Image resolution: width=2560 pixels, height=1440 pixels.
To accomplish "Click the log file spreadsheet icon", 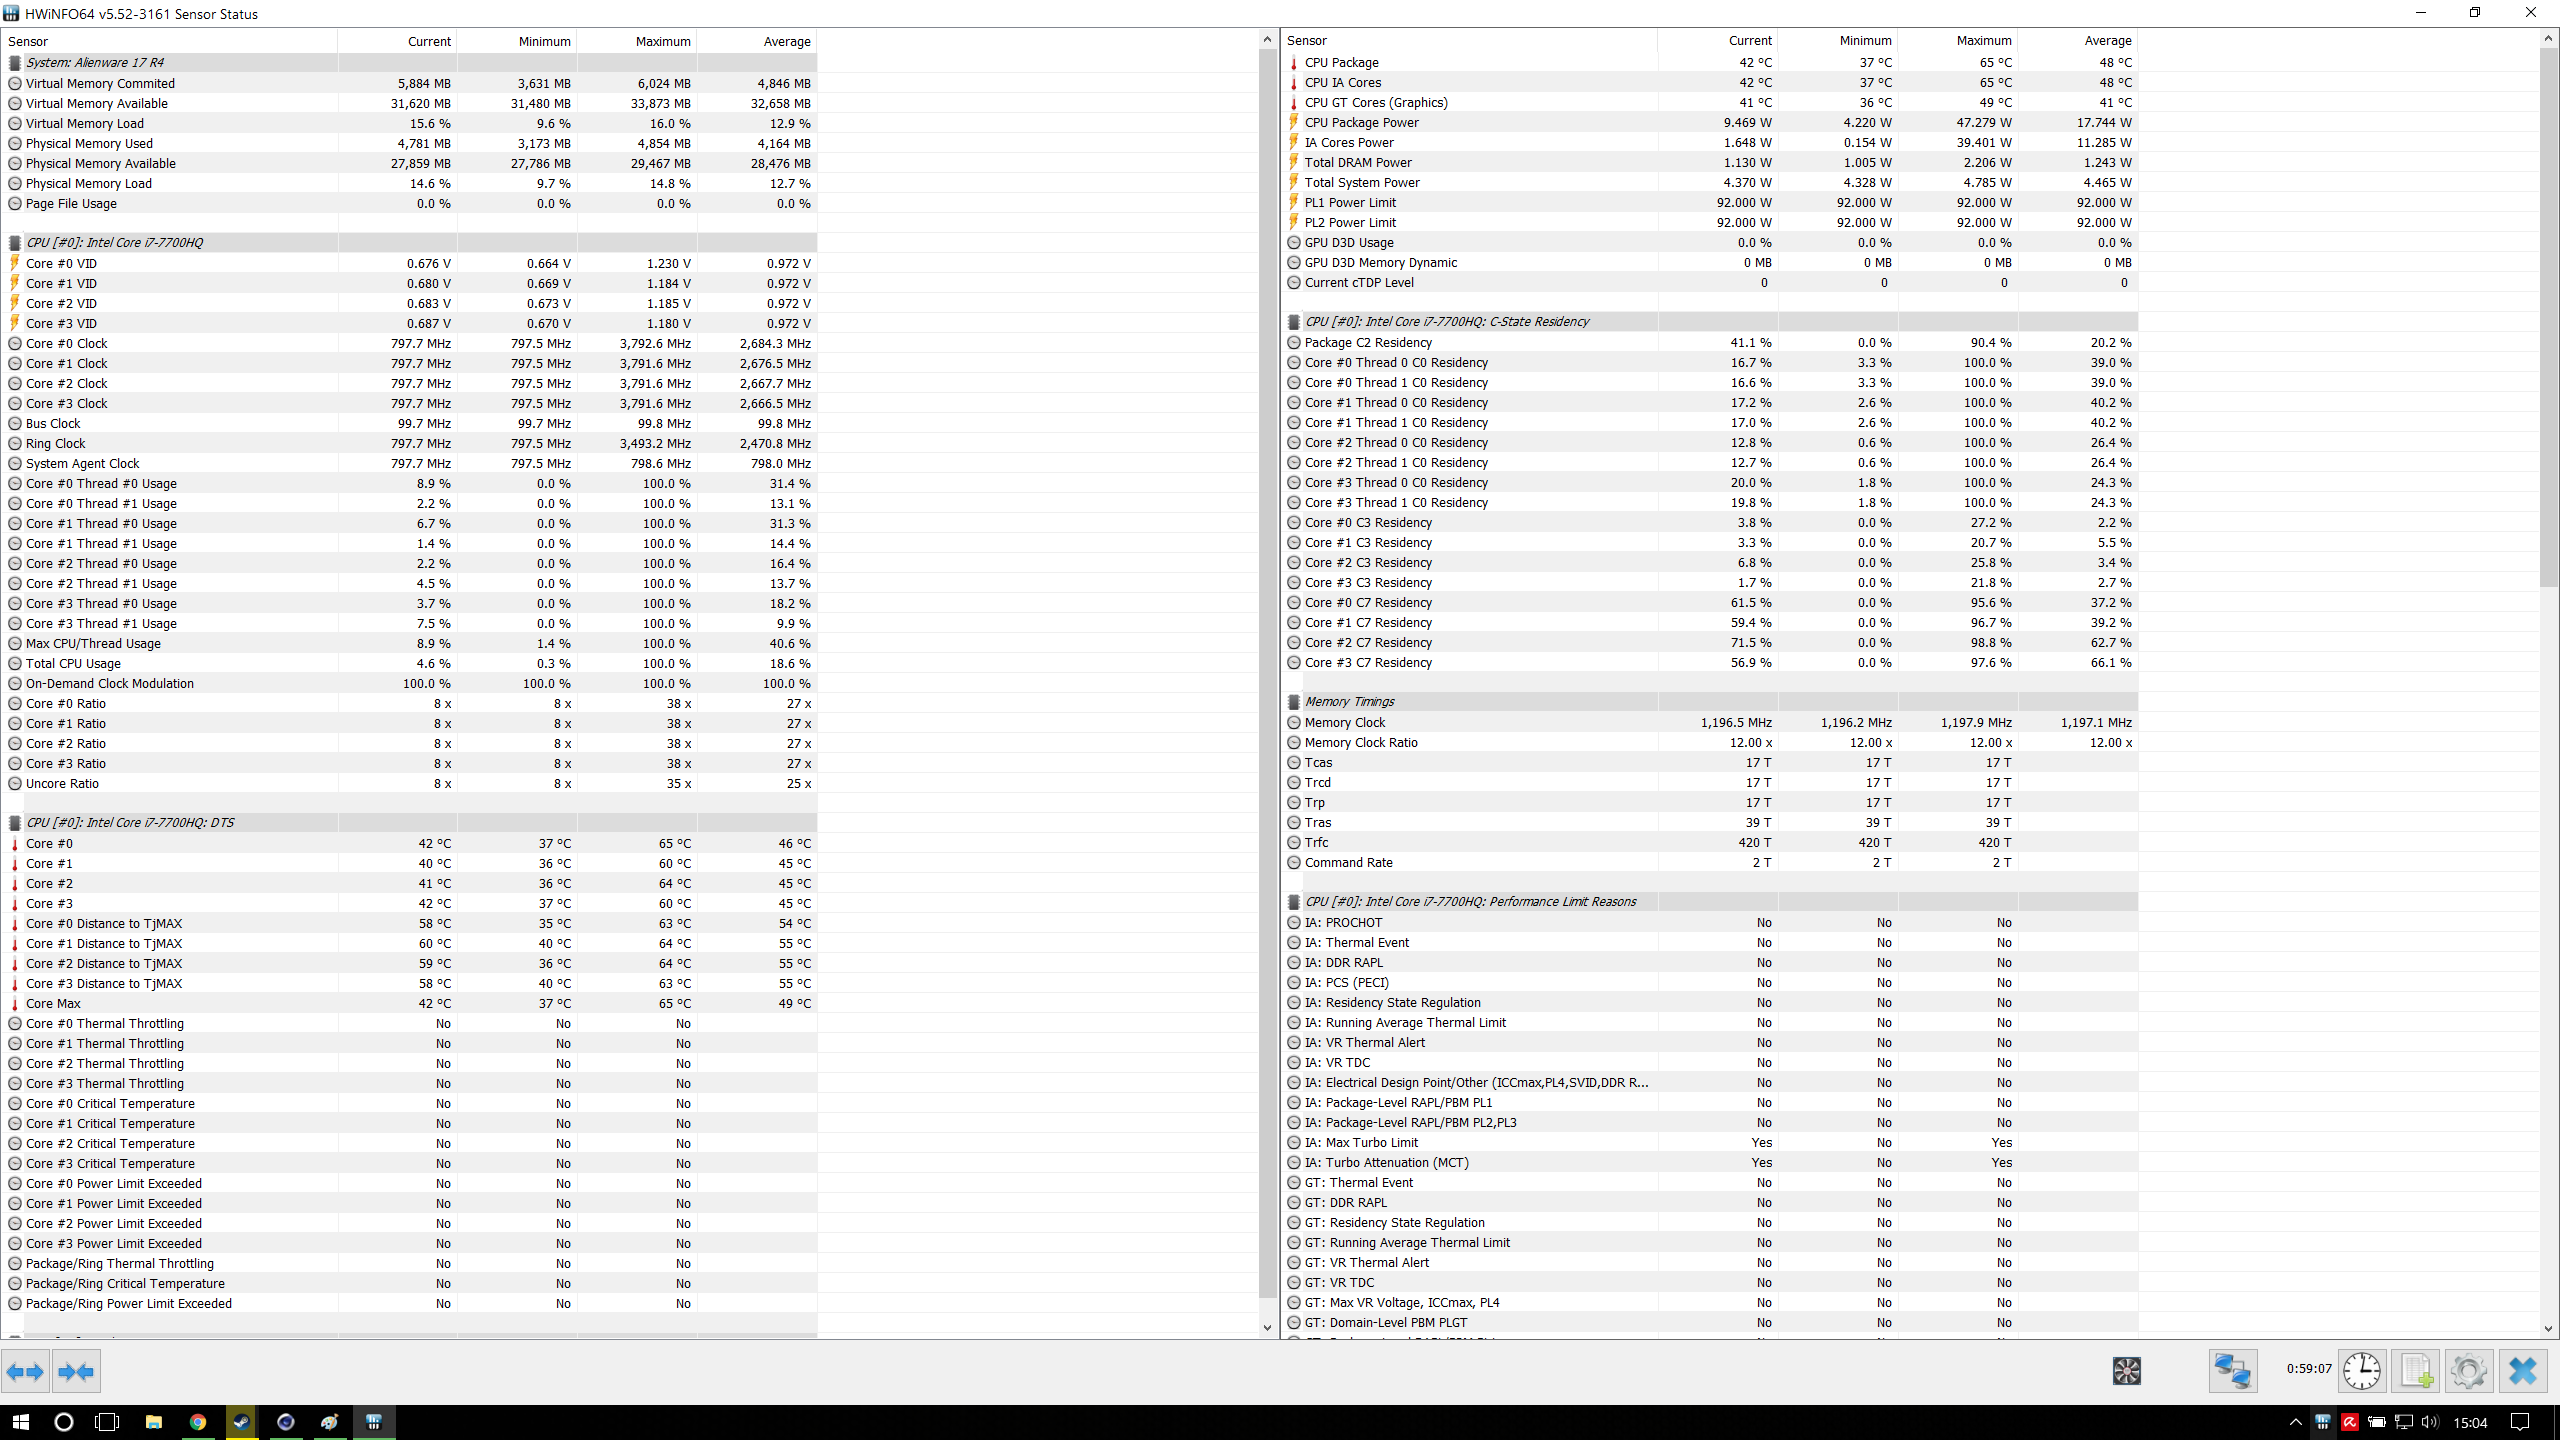I will (2416, 1371).
